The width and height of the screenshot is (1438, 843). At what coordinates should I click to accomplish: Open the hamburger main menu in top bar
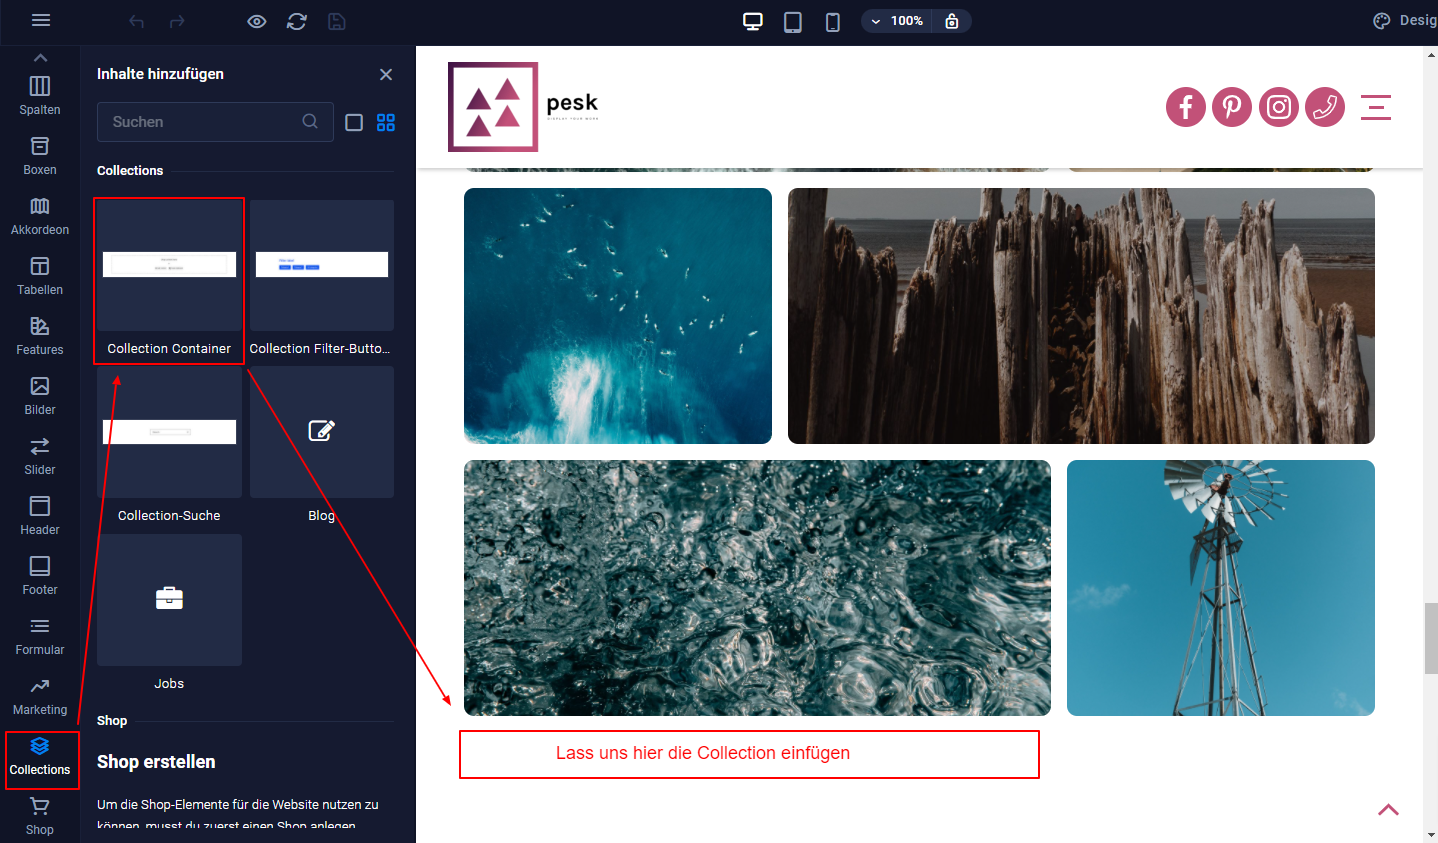41,21
